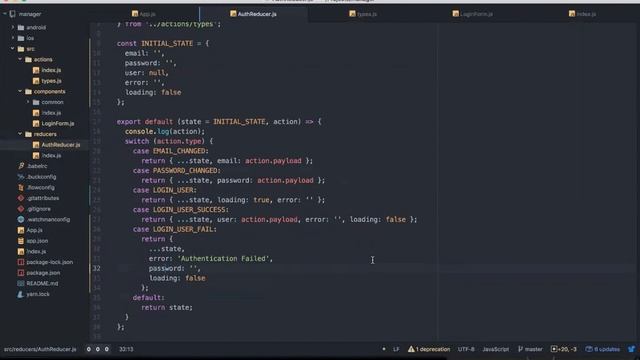This screenshot has width=640, height=360.
Task: Open the linter issues counter 0 0 0
Action: (98, 349)
